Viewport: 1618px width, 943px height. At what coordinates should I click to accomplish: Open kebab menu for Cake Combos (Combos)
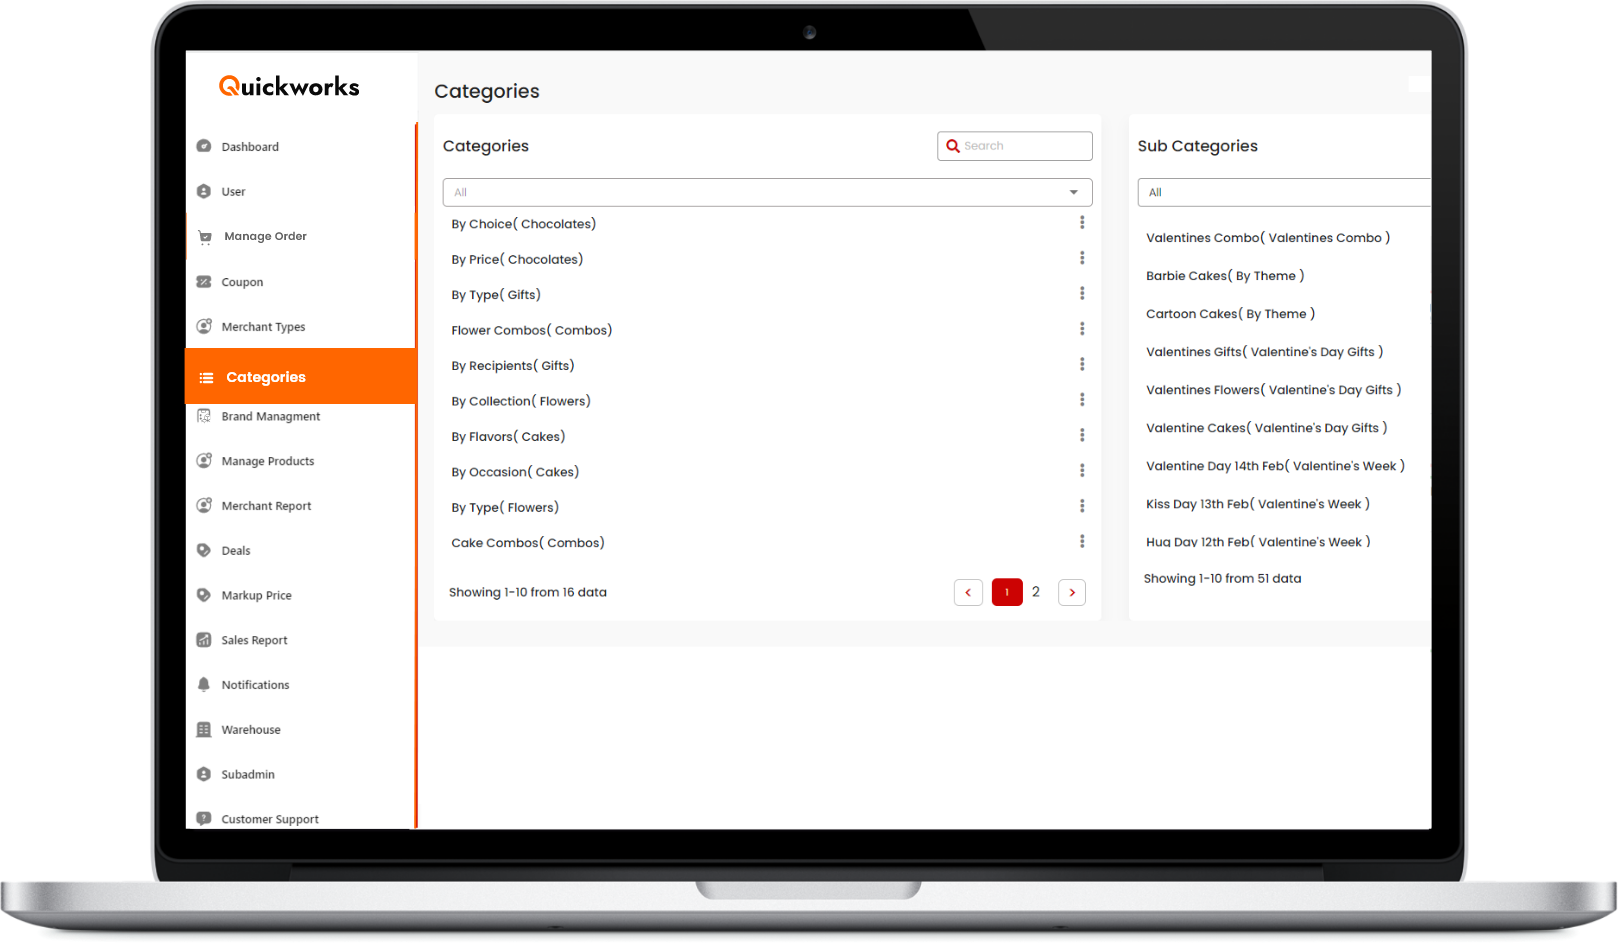point(1081,542)
